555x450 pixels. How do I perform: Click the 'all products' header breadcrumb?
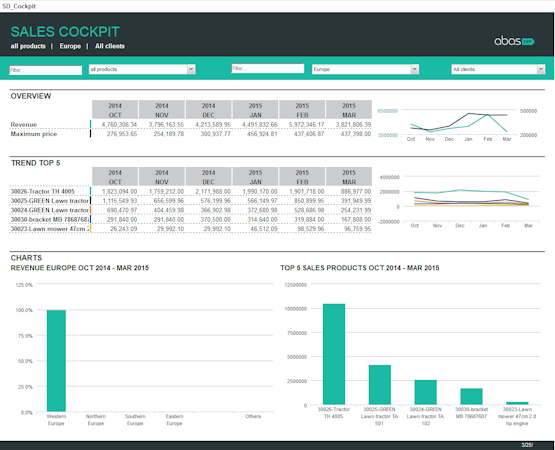tap(28, 46)
